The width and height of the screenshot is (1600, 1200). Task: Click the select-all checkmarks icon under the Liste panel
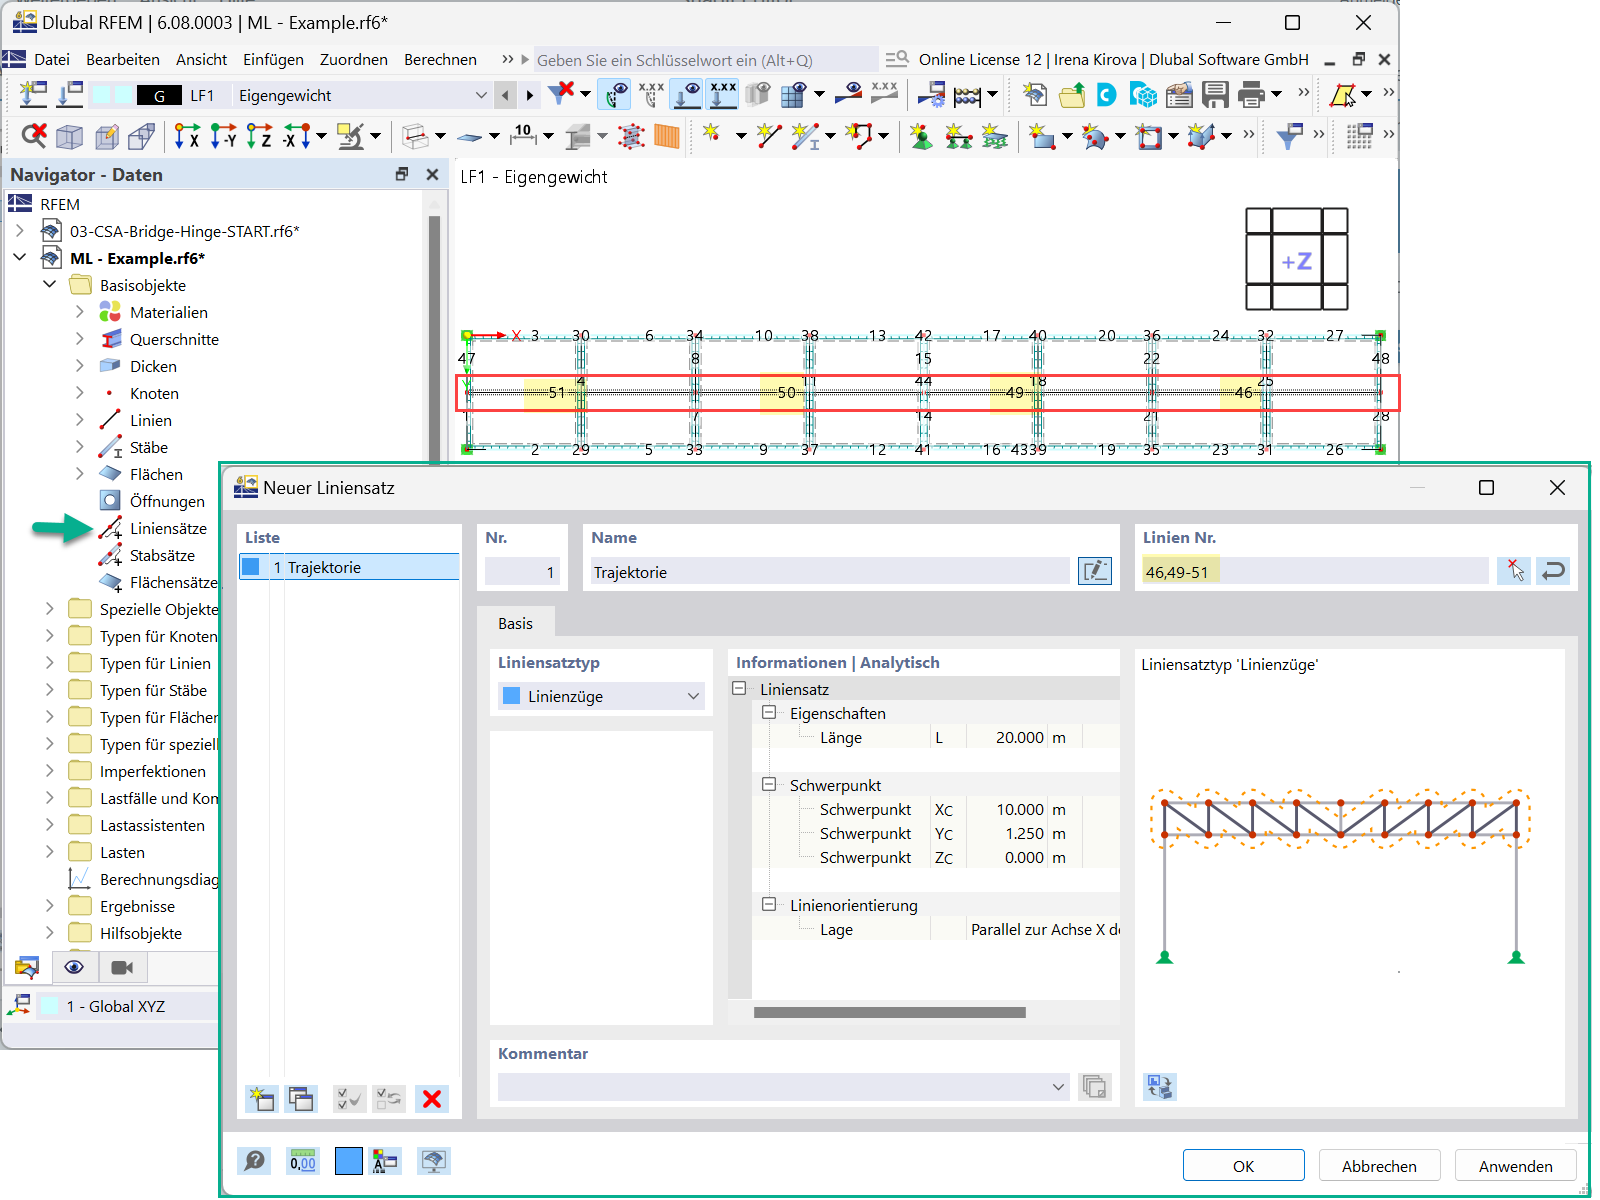tap(350, 1099)
